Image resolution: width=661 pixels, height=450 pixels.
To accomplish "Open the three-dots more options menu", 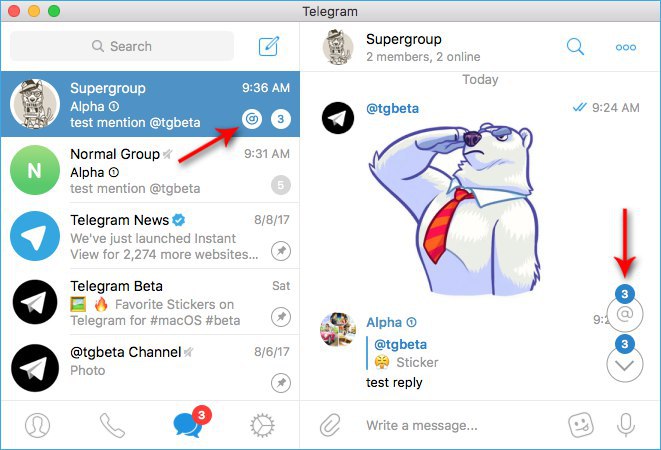I will tap(626, 47).
